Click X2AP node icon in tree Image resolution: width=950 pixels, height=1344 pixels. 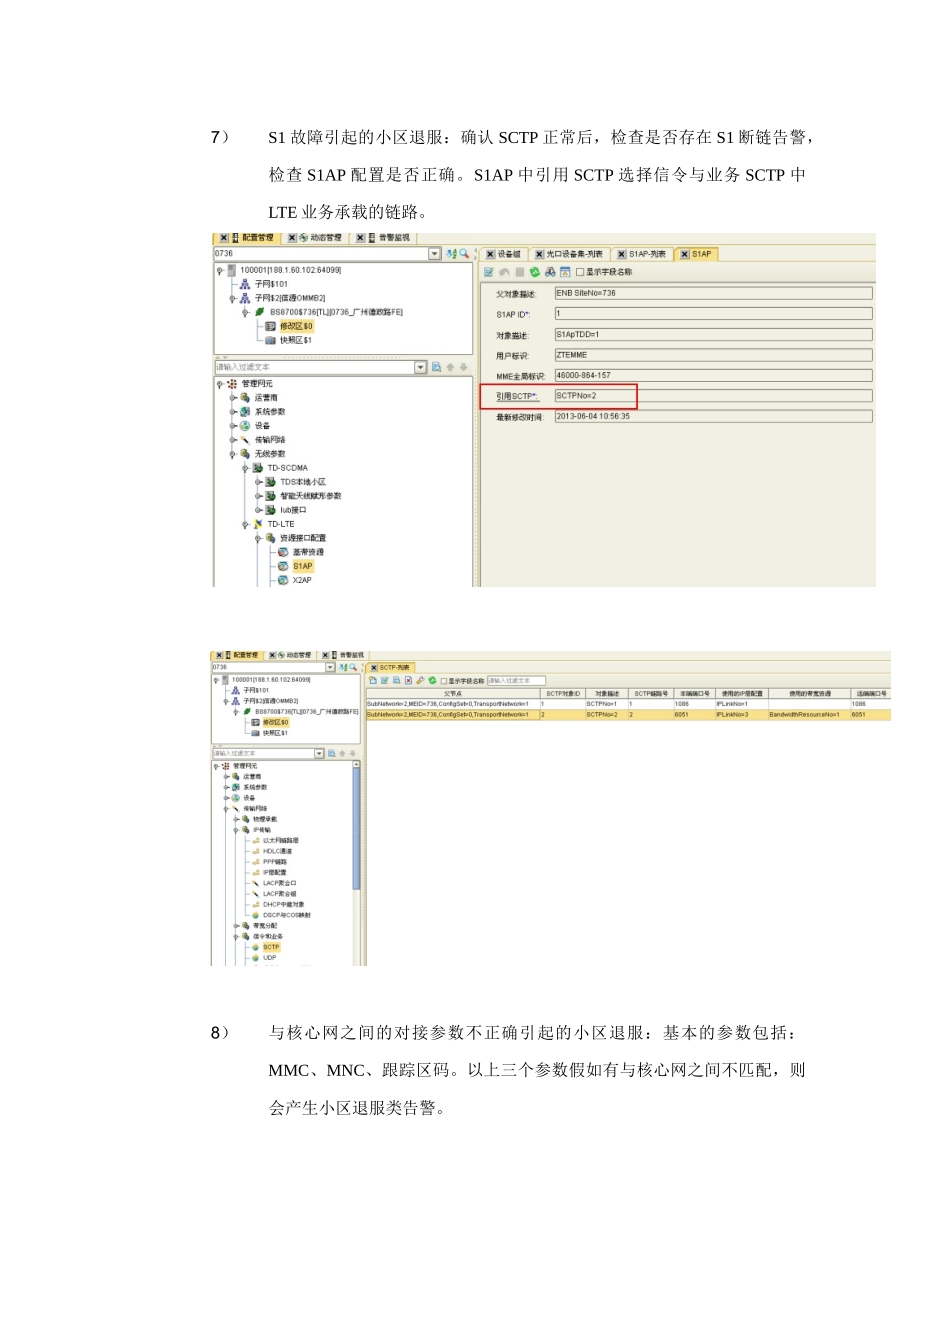283,580
